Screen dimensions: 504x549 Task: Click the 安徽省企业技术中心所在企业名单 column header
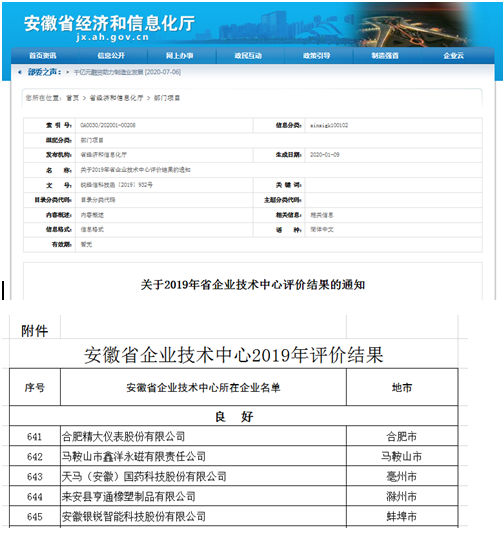coord(203,388)
